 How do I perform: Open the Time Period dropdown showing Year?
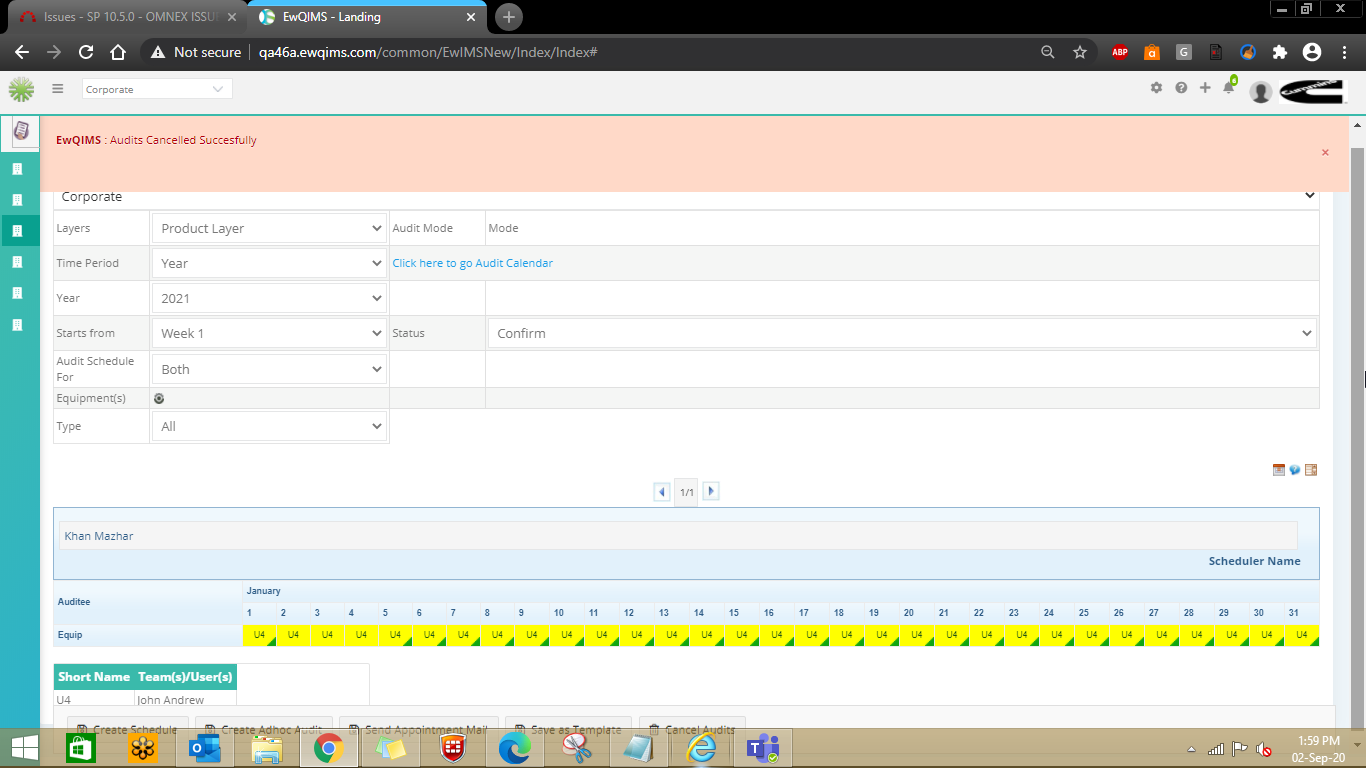(x=270, y=263)
